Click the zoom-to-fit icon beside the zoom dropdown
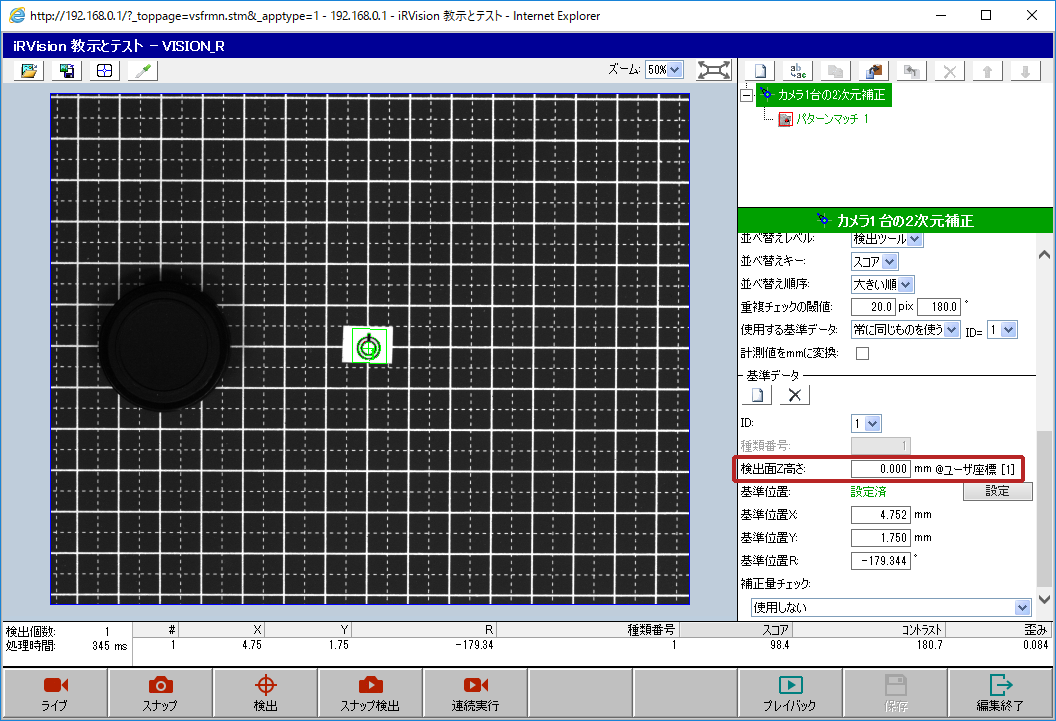The height and width of the screenshot is (721, 1056). click(x=713, y=70)
